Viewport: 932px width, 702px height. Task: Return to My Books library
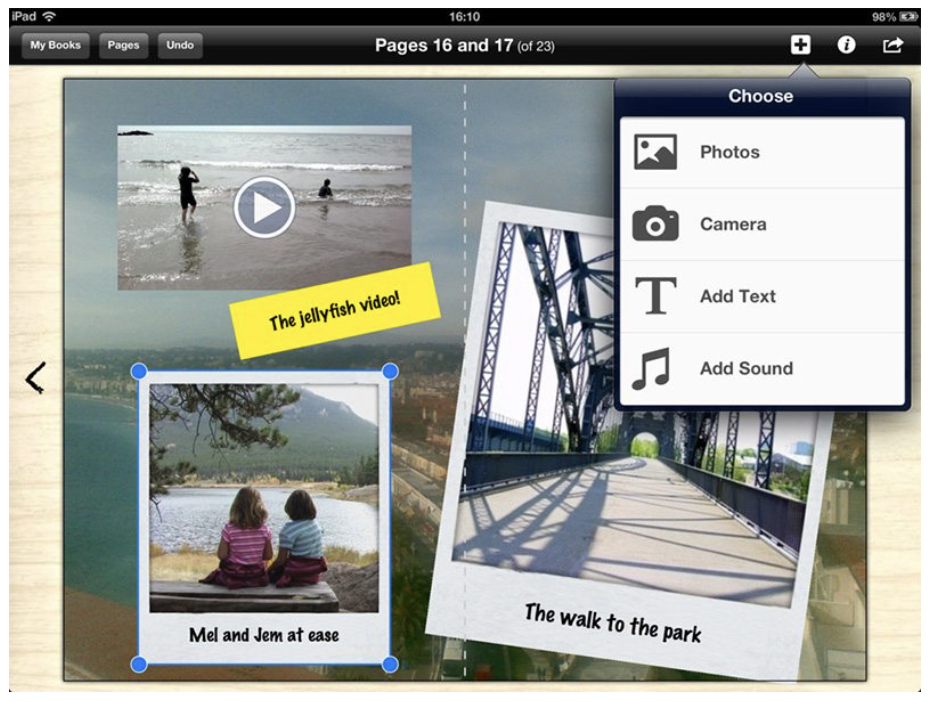tap(55, 44)
